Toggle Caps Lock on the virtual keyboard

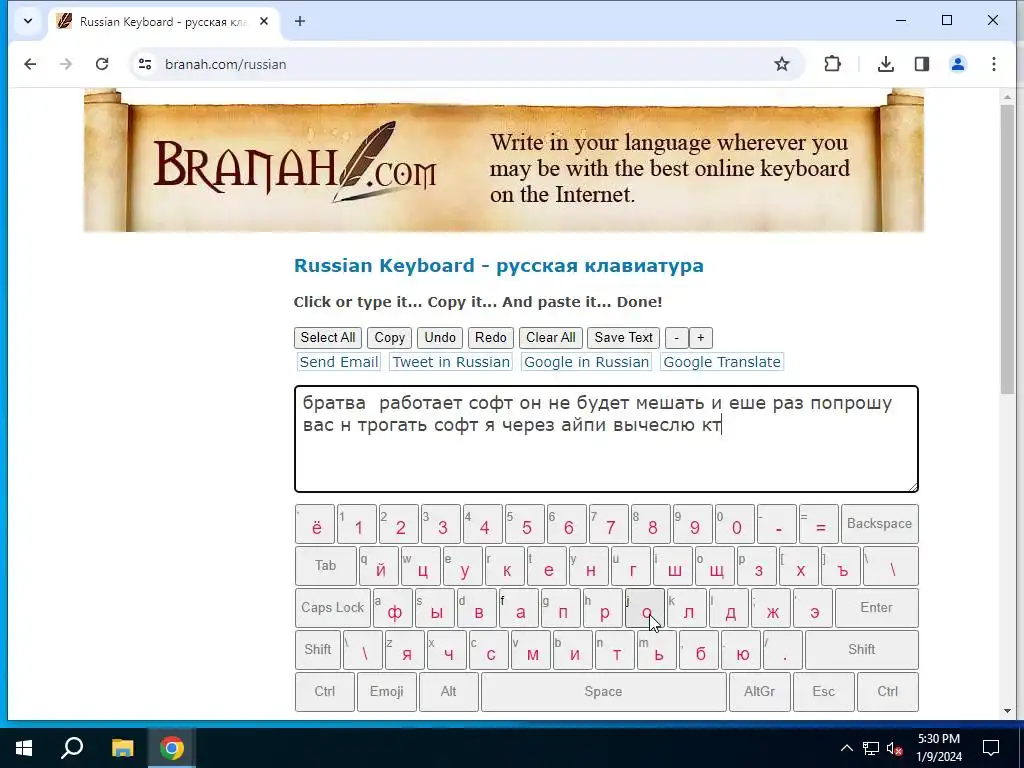332,607
